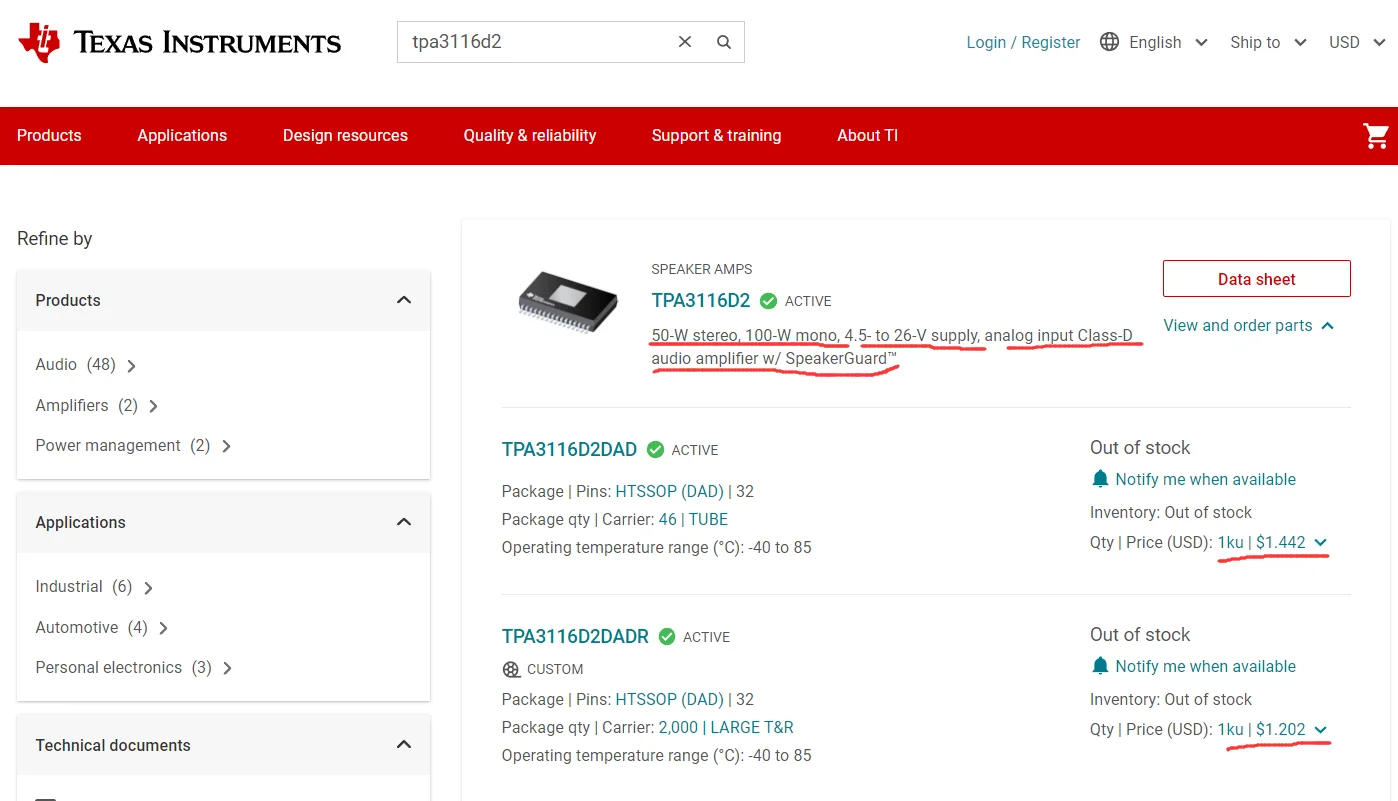Viewport: 1398px width, 801px height.
Task: Click Notify me when available for TPA3116D2DAD
Action: (1205, 479)
